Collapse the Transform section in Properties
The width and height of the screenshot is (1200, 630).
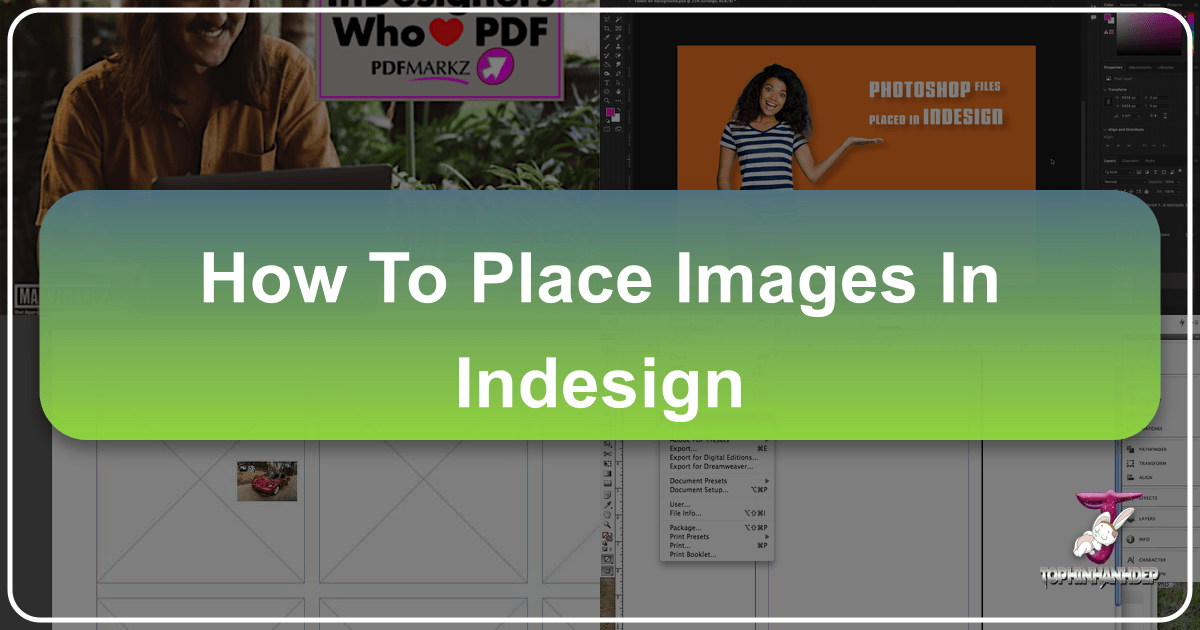click(1104, 89)
